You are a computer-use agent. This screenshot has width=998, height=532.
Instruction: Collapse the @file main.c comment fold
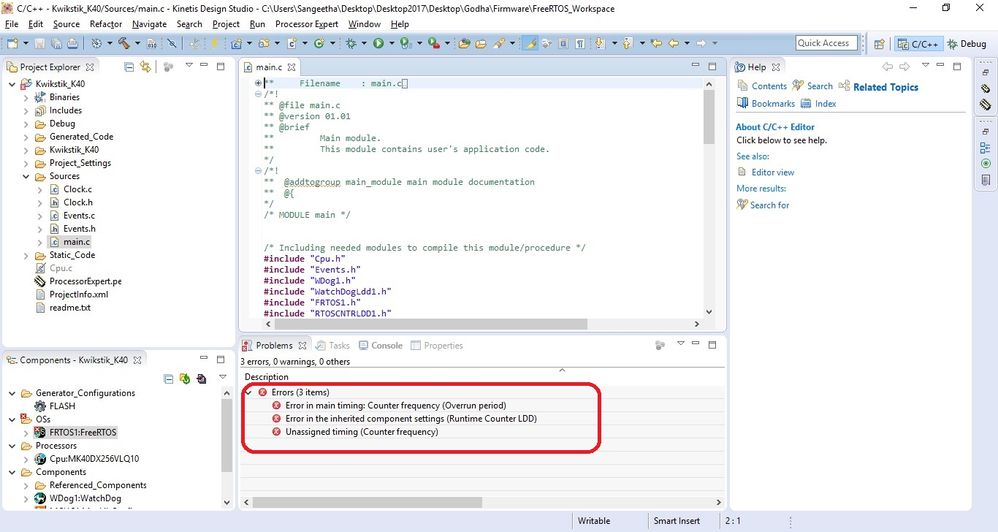click(x=258, y=94)
